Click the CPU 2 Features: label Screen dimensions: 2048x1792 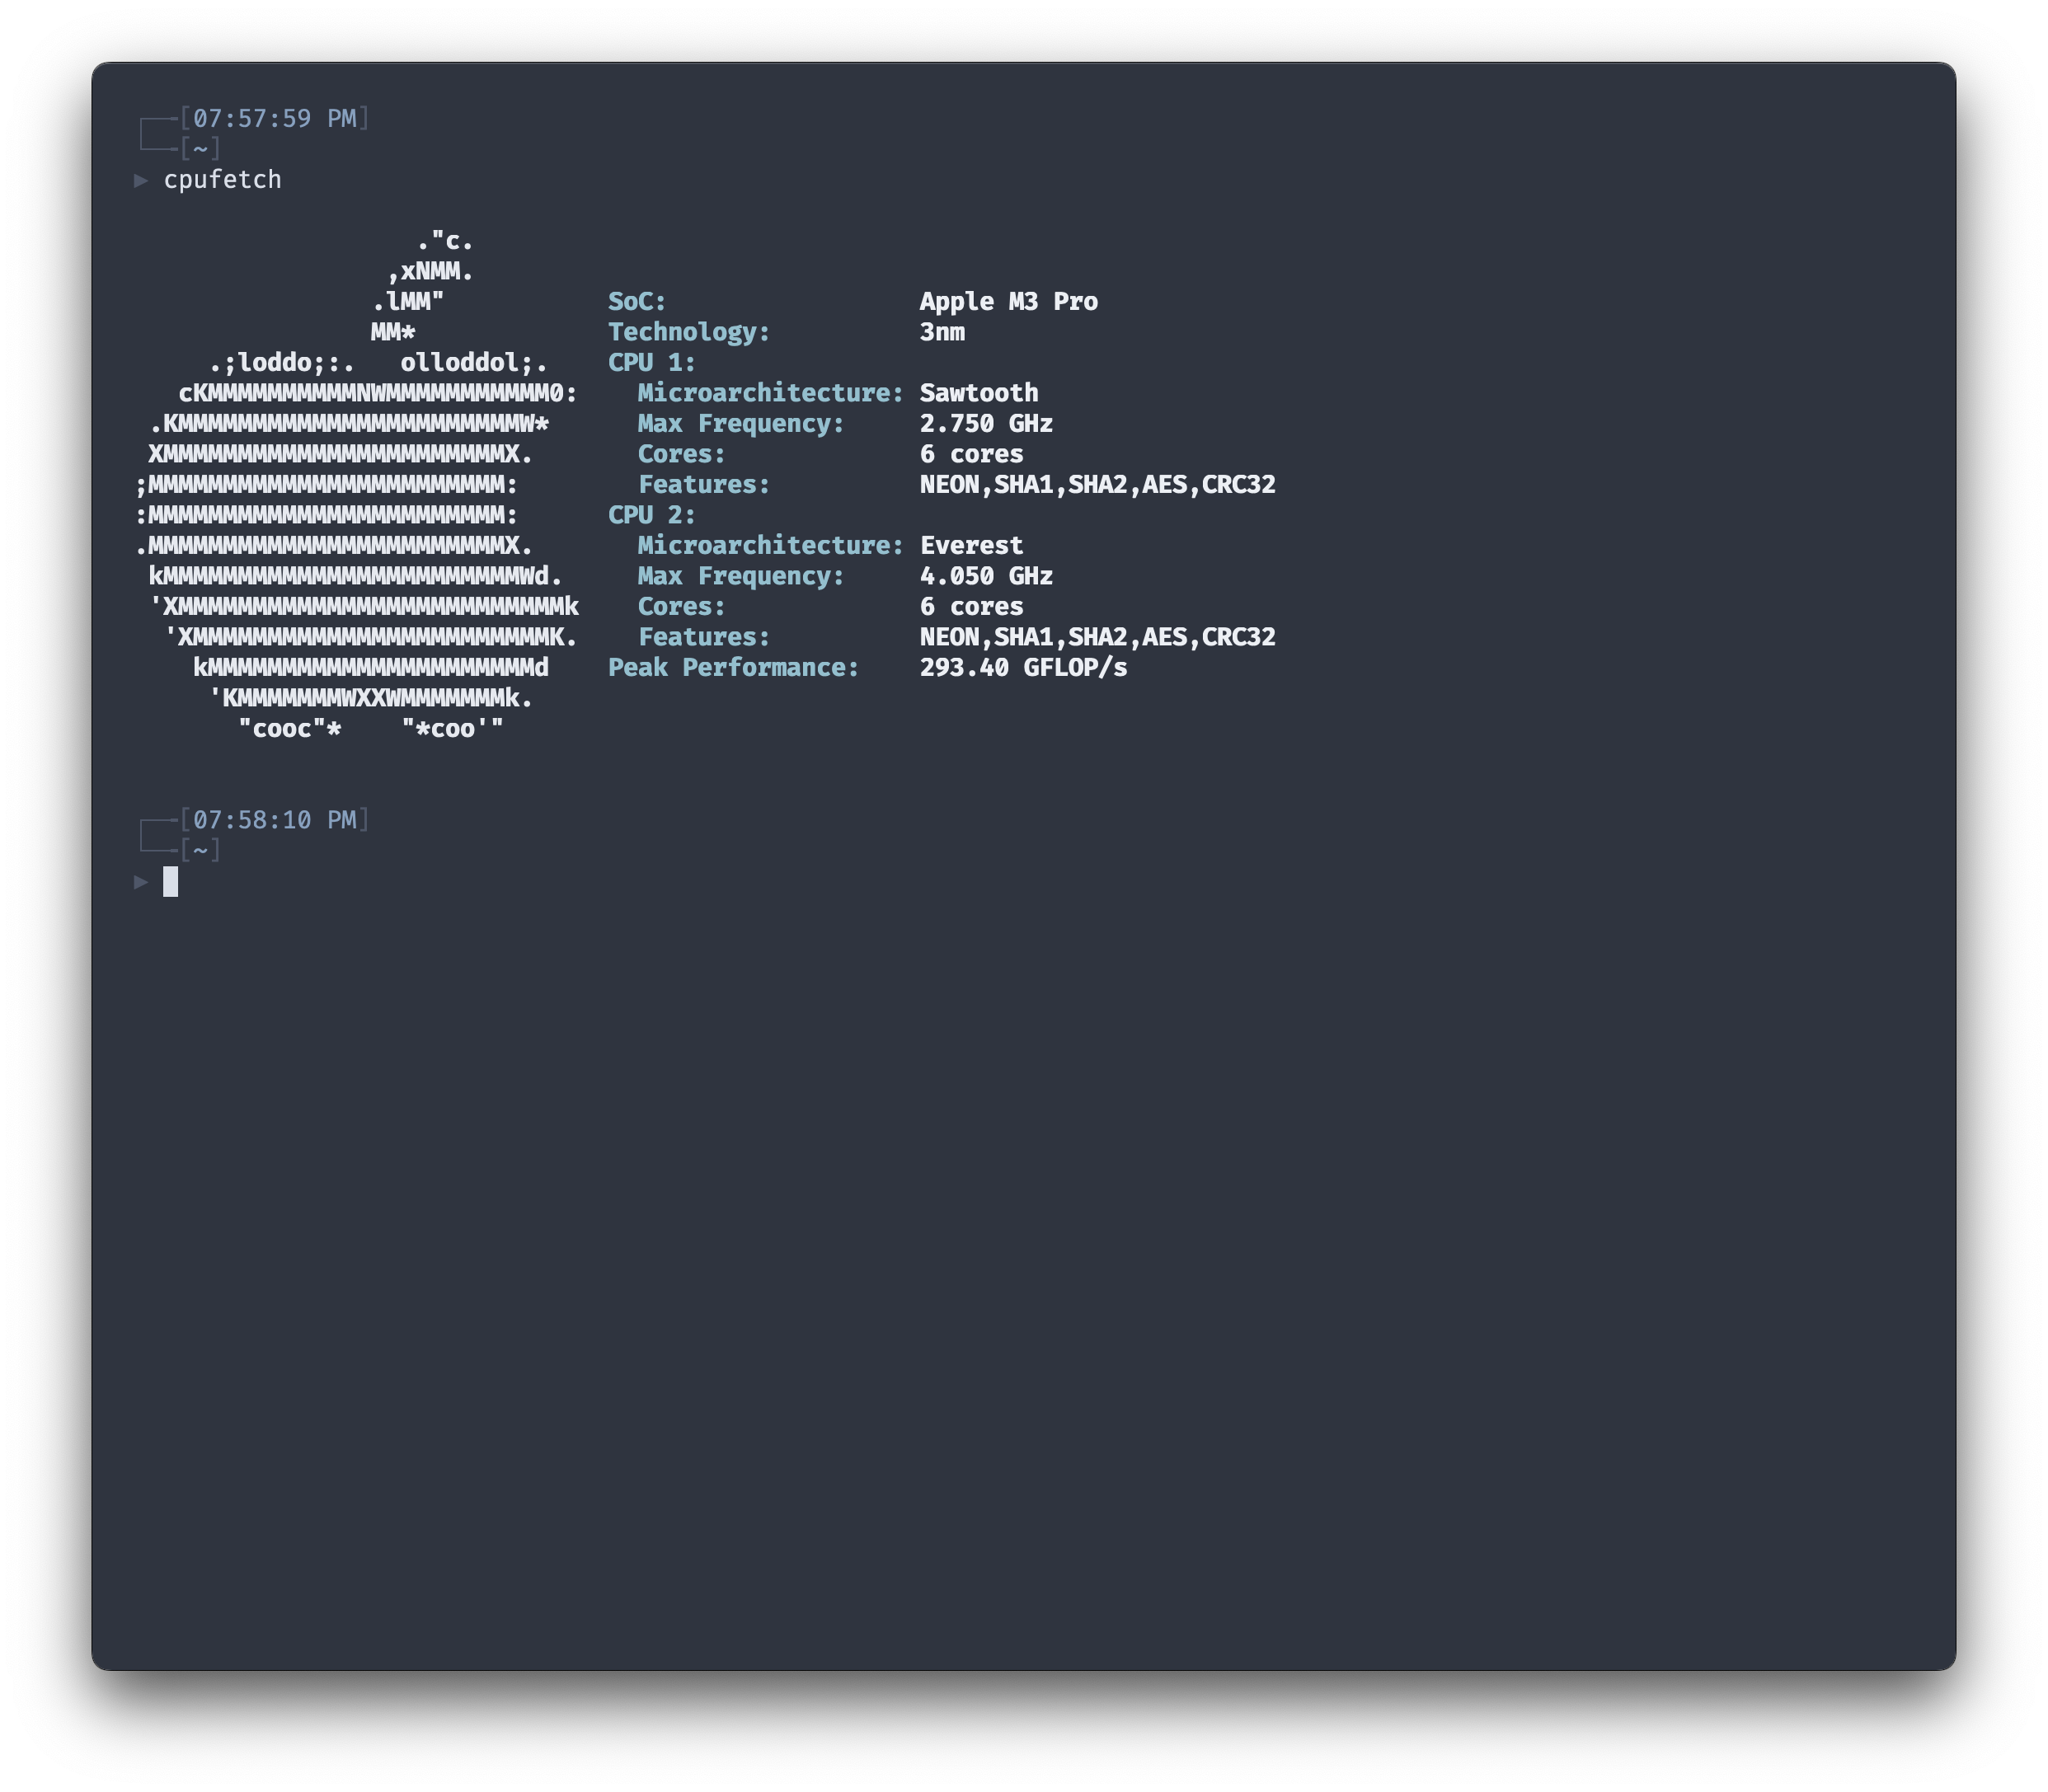click(x=704, y=637)
